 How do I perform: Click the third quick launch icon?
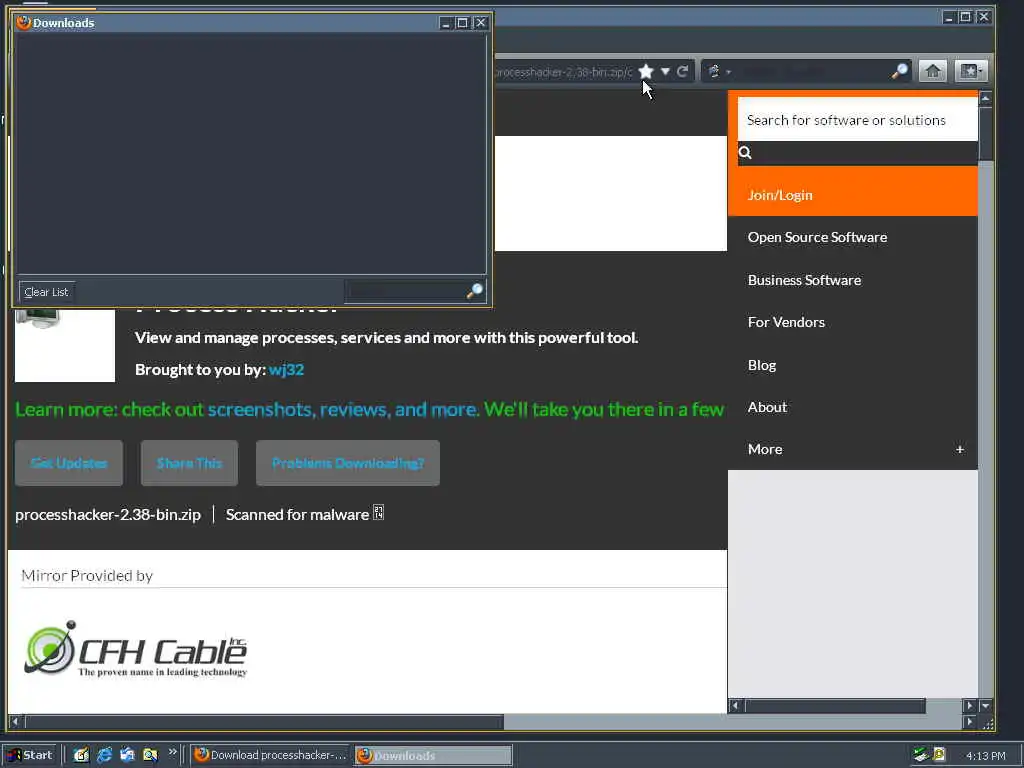coord(127,755)
